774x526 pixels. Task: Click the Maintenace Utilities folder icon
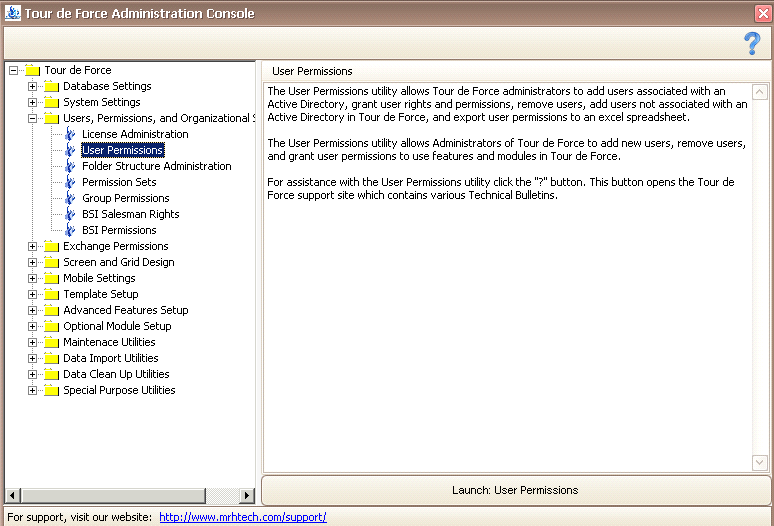pyautogui.click(x=51, y=342)
